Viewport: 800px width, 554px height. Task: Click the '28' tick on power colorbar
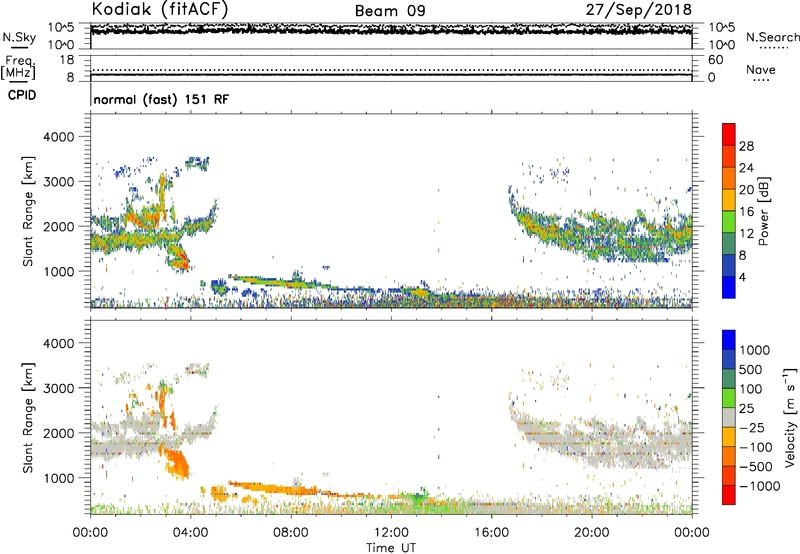click(x=746, y=146)
